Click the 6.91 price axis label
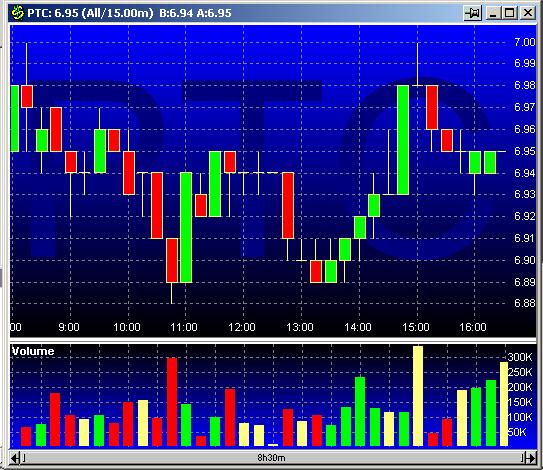The width and height of the screenshot is (543, 470). point(525,238)
